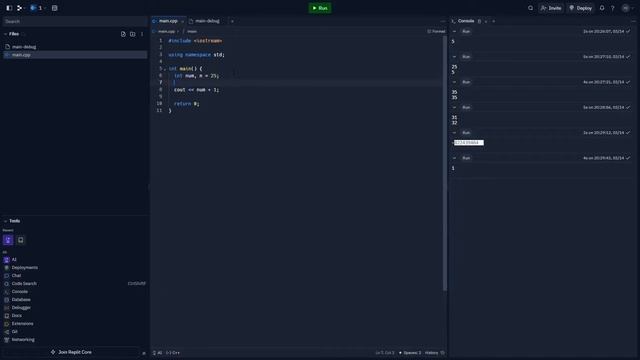Click the Deploy button
Viewport: 640px width, 360px height.
point(580,8)
